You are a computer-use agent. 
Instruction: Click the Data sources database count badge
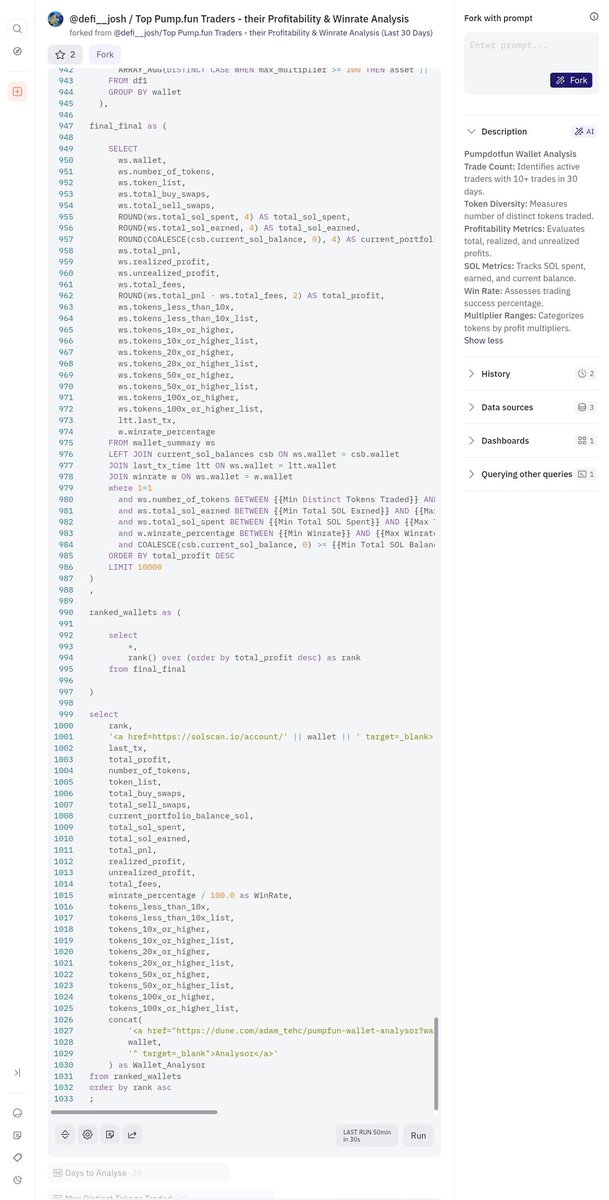click(587, 407)
